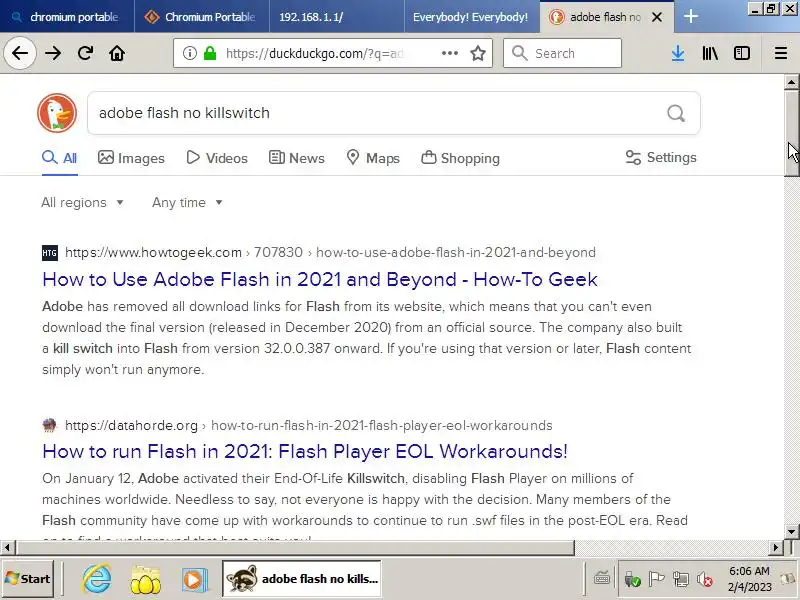The width and height of the screenshot is (800, 600).
Task: Open the hamburger application menu
Action: click(781, 53)
